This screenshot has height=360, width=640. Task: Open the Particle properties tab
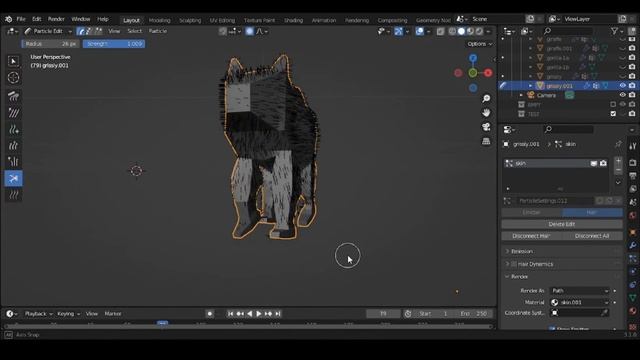(633, 258)
